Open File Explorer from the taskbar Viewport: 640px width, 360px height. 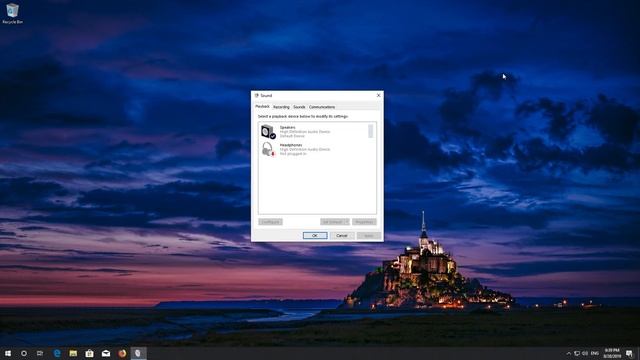(x=73, y=353)
